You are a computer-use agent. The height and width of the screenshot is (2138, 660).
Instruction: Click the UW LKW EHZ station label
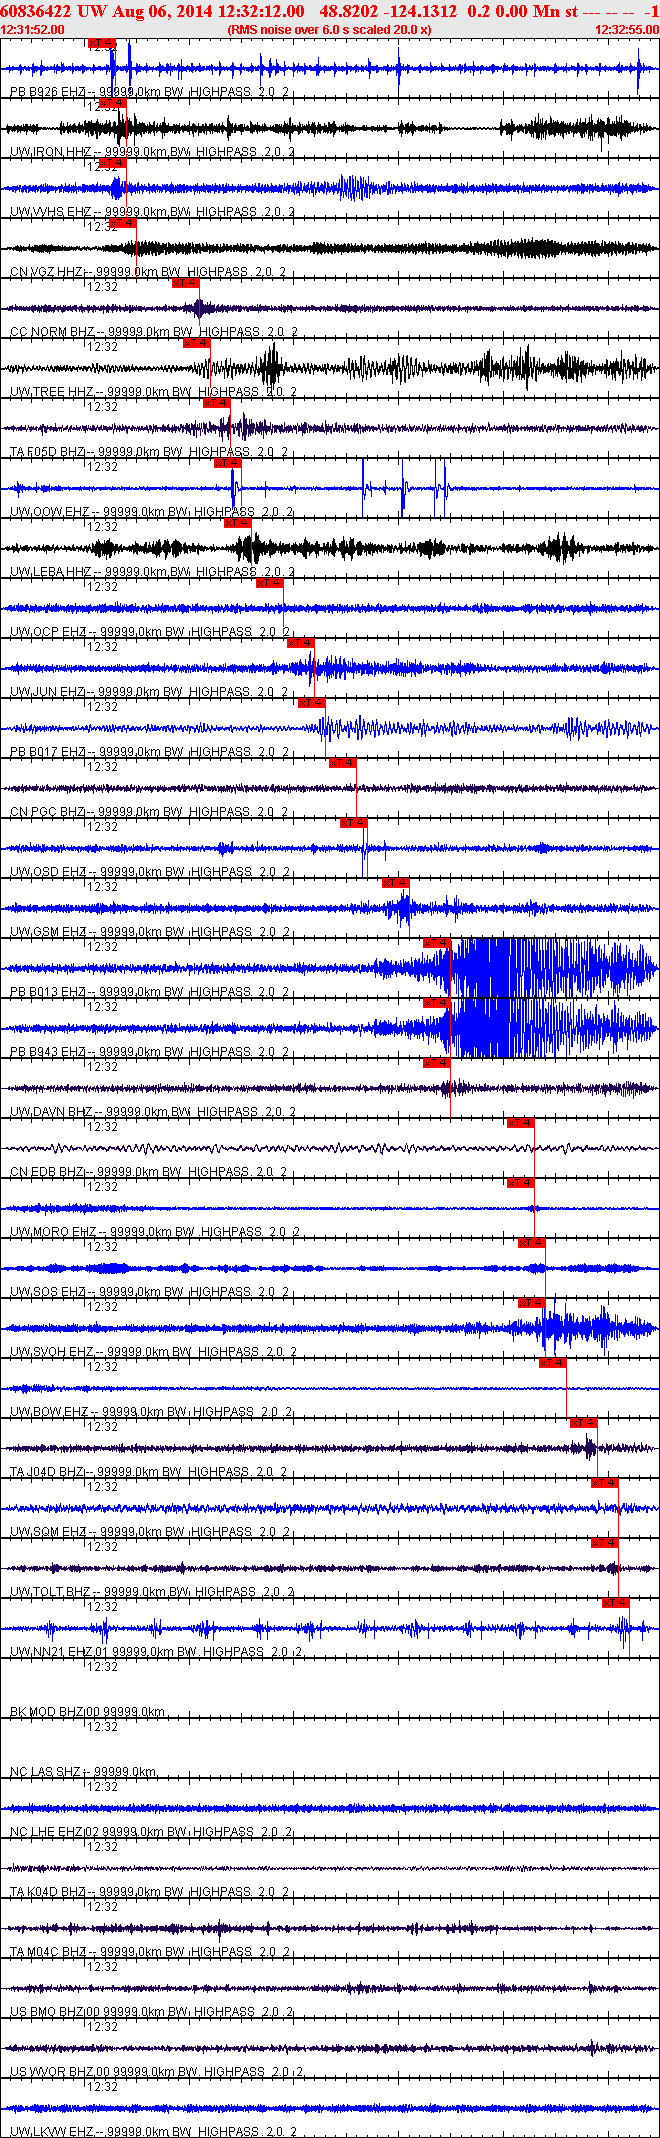[x=49, y=2131]
